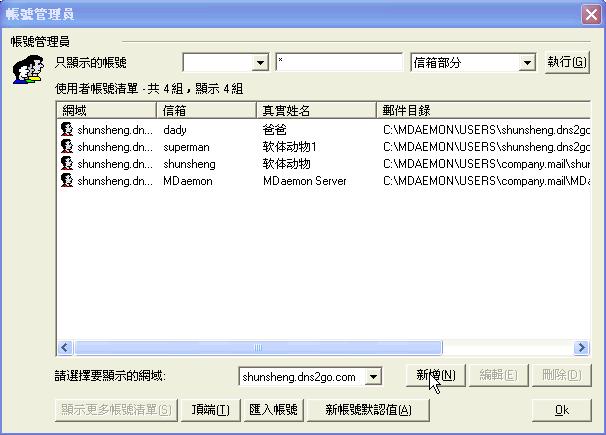Click the 真實姓名 column header
The width and height of the screenshot is (606, 435).
[316, 110]
